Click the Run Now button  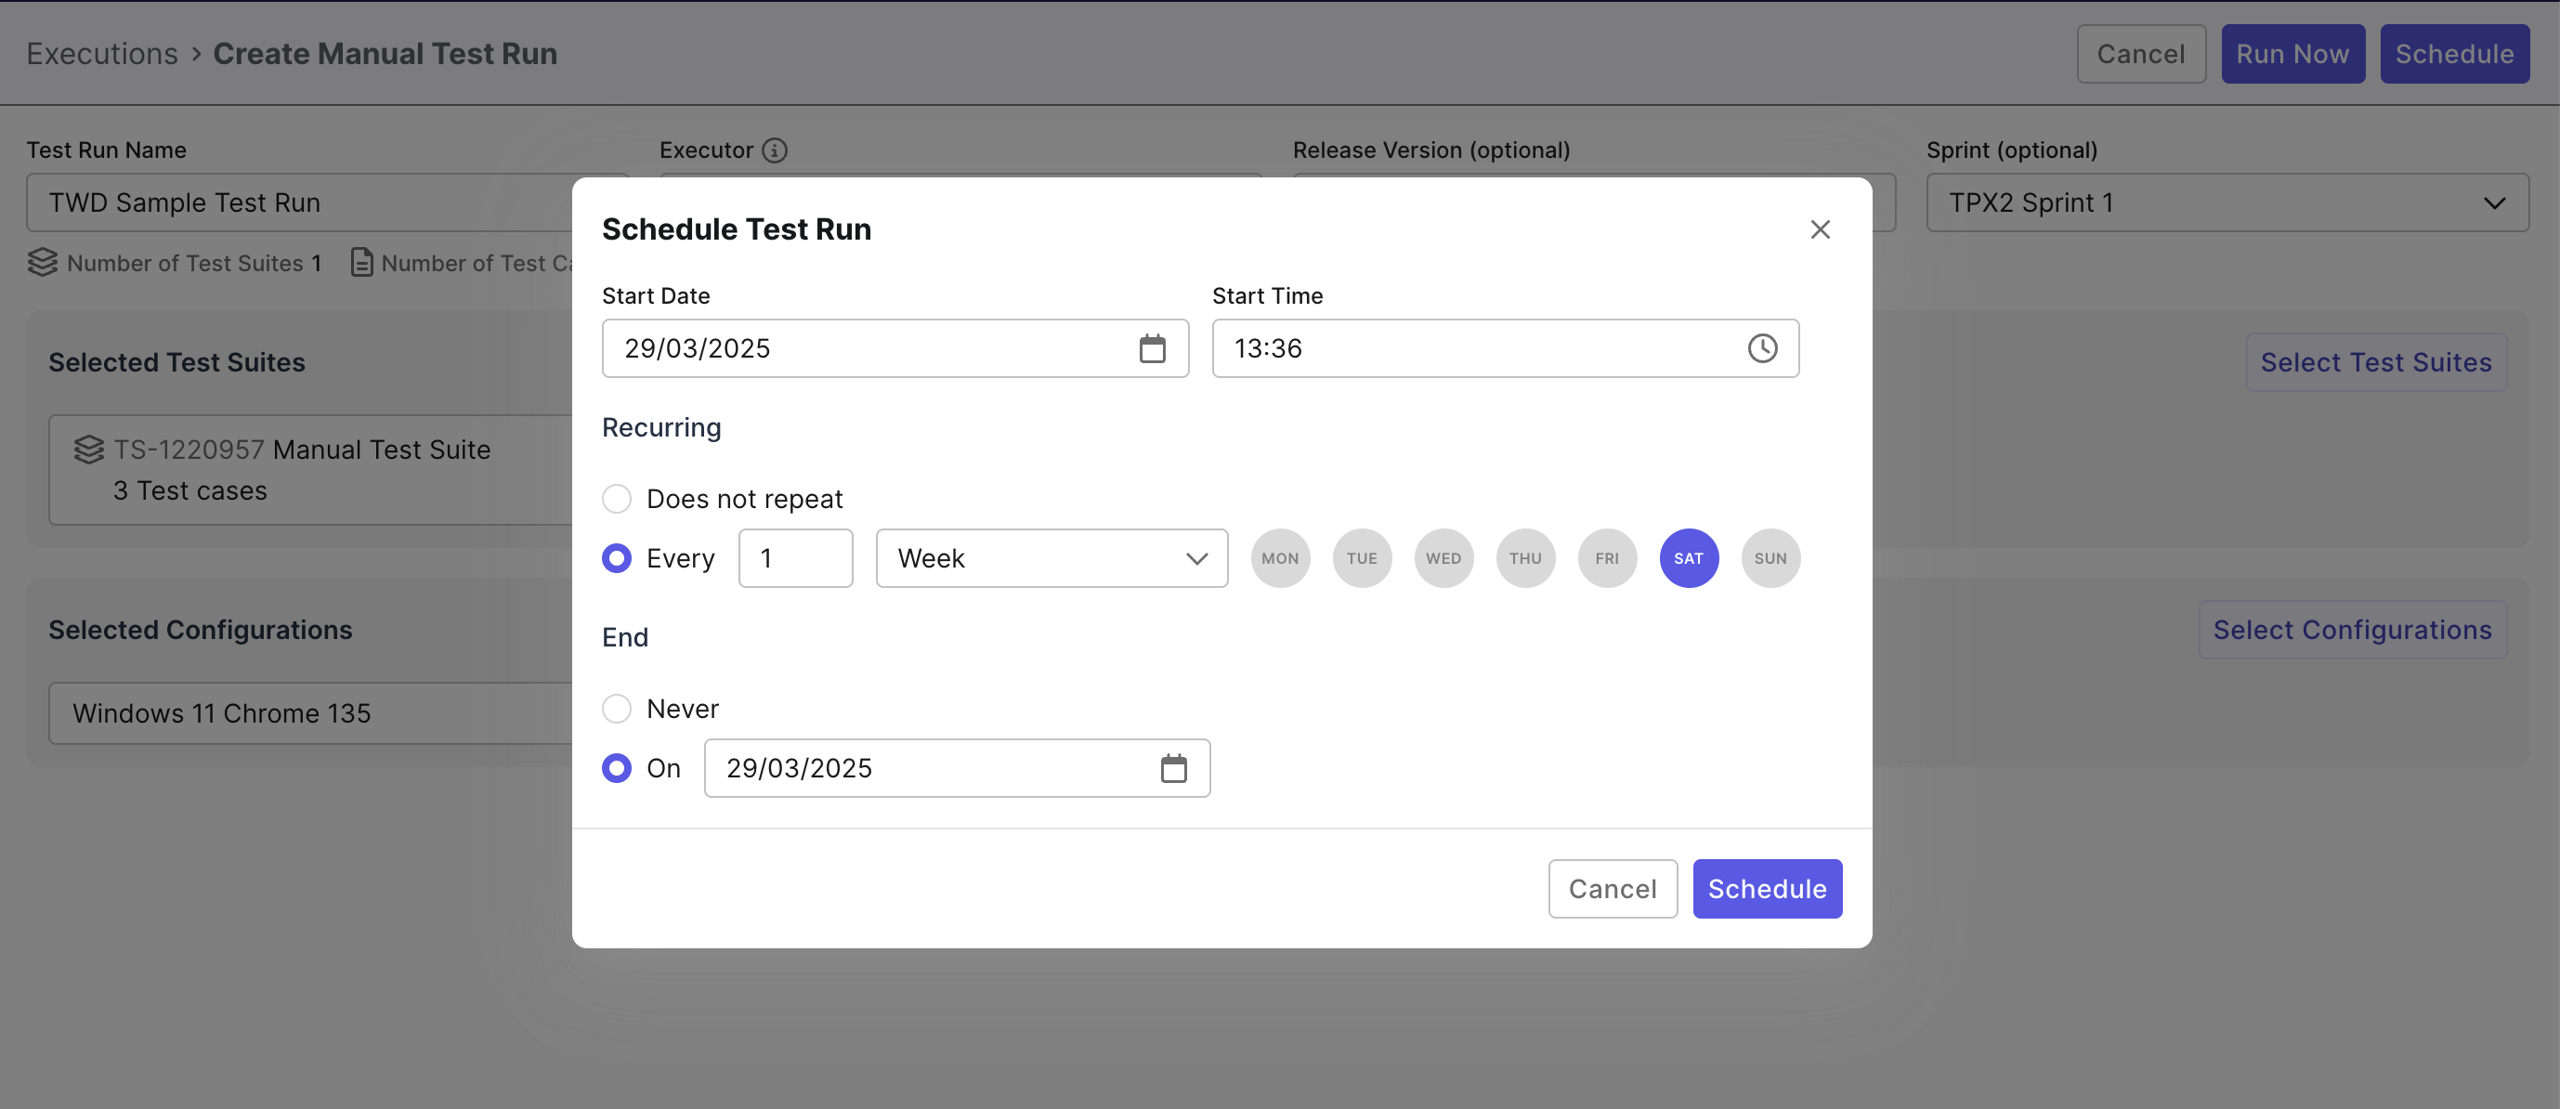2292,53
